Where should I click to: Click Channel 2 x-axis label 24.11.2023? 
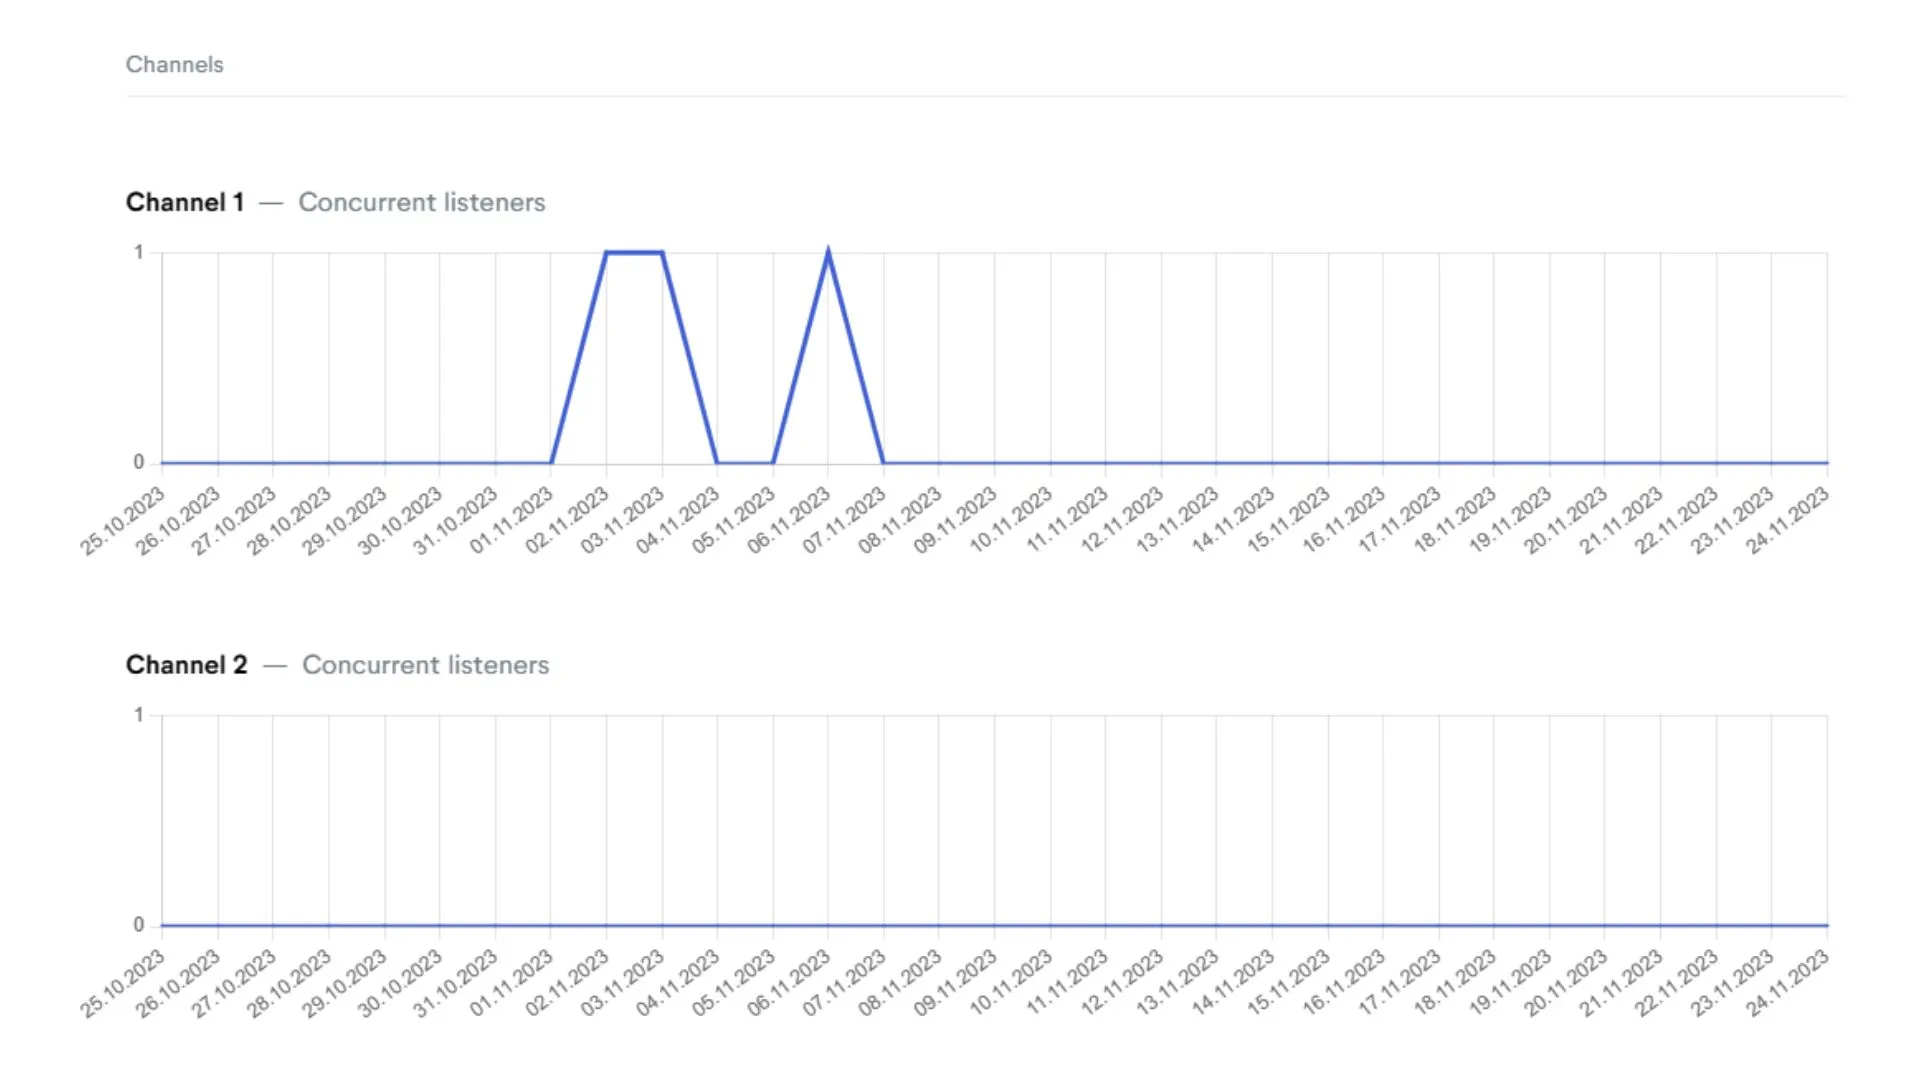tap(1788, 983)
